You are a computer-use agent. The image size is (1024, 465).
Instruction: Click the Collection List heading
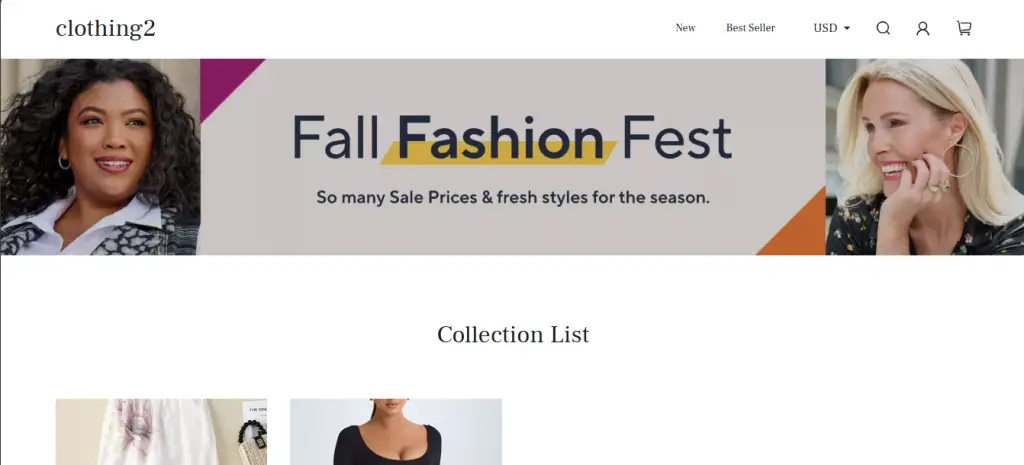[512, 335]
